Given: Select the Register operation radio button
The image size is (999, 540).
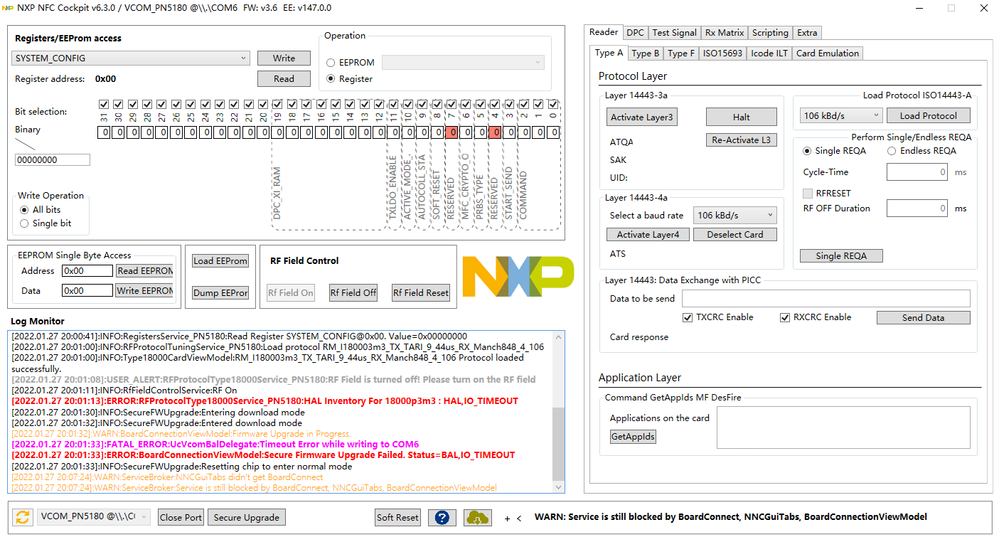Looking at the screenshot, I should pyautogui.click(x=331, y=79).
